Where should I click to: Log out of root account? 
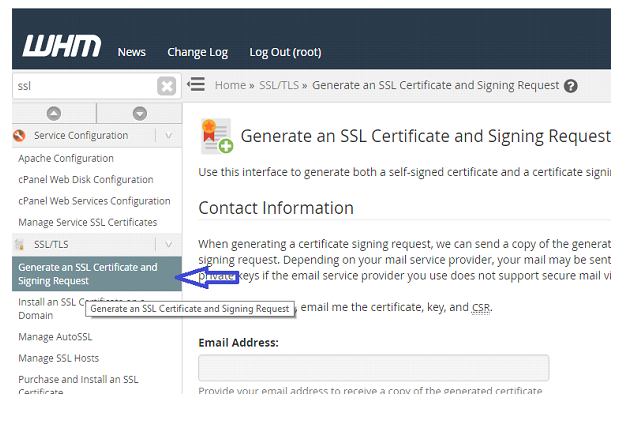[285, 52]
